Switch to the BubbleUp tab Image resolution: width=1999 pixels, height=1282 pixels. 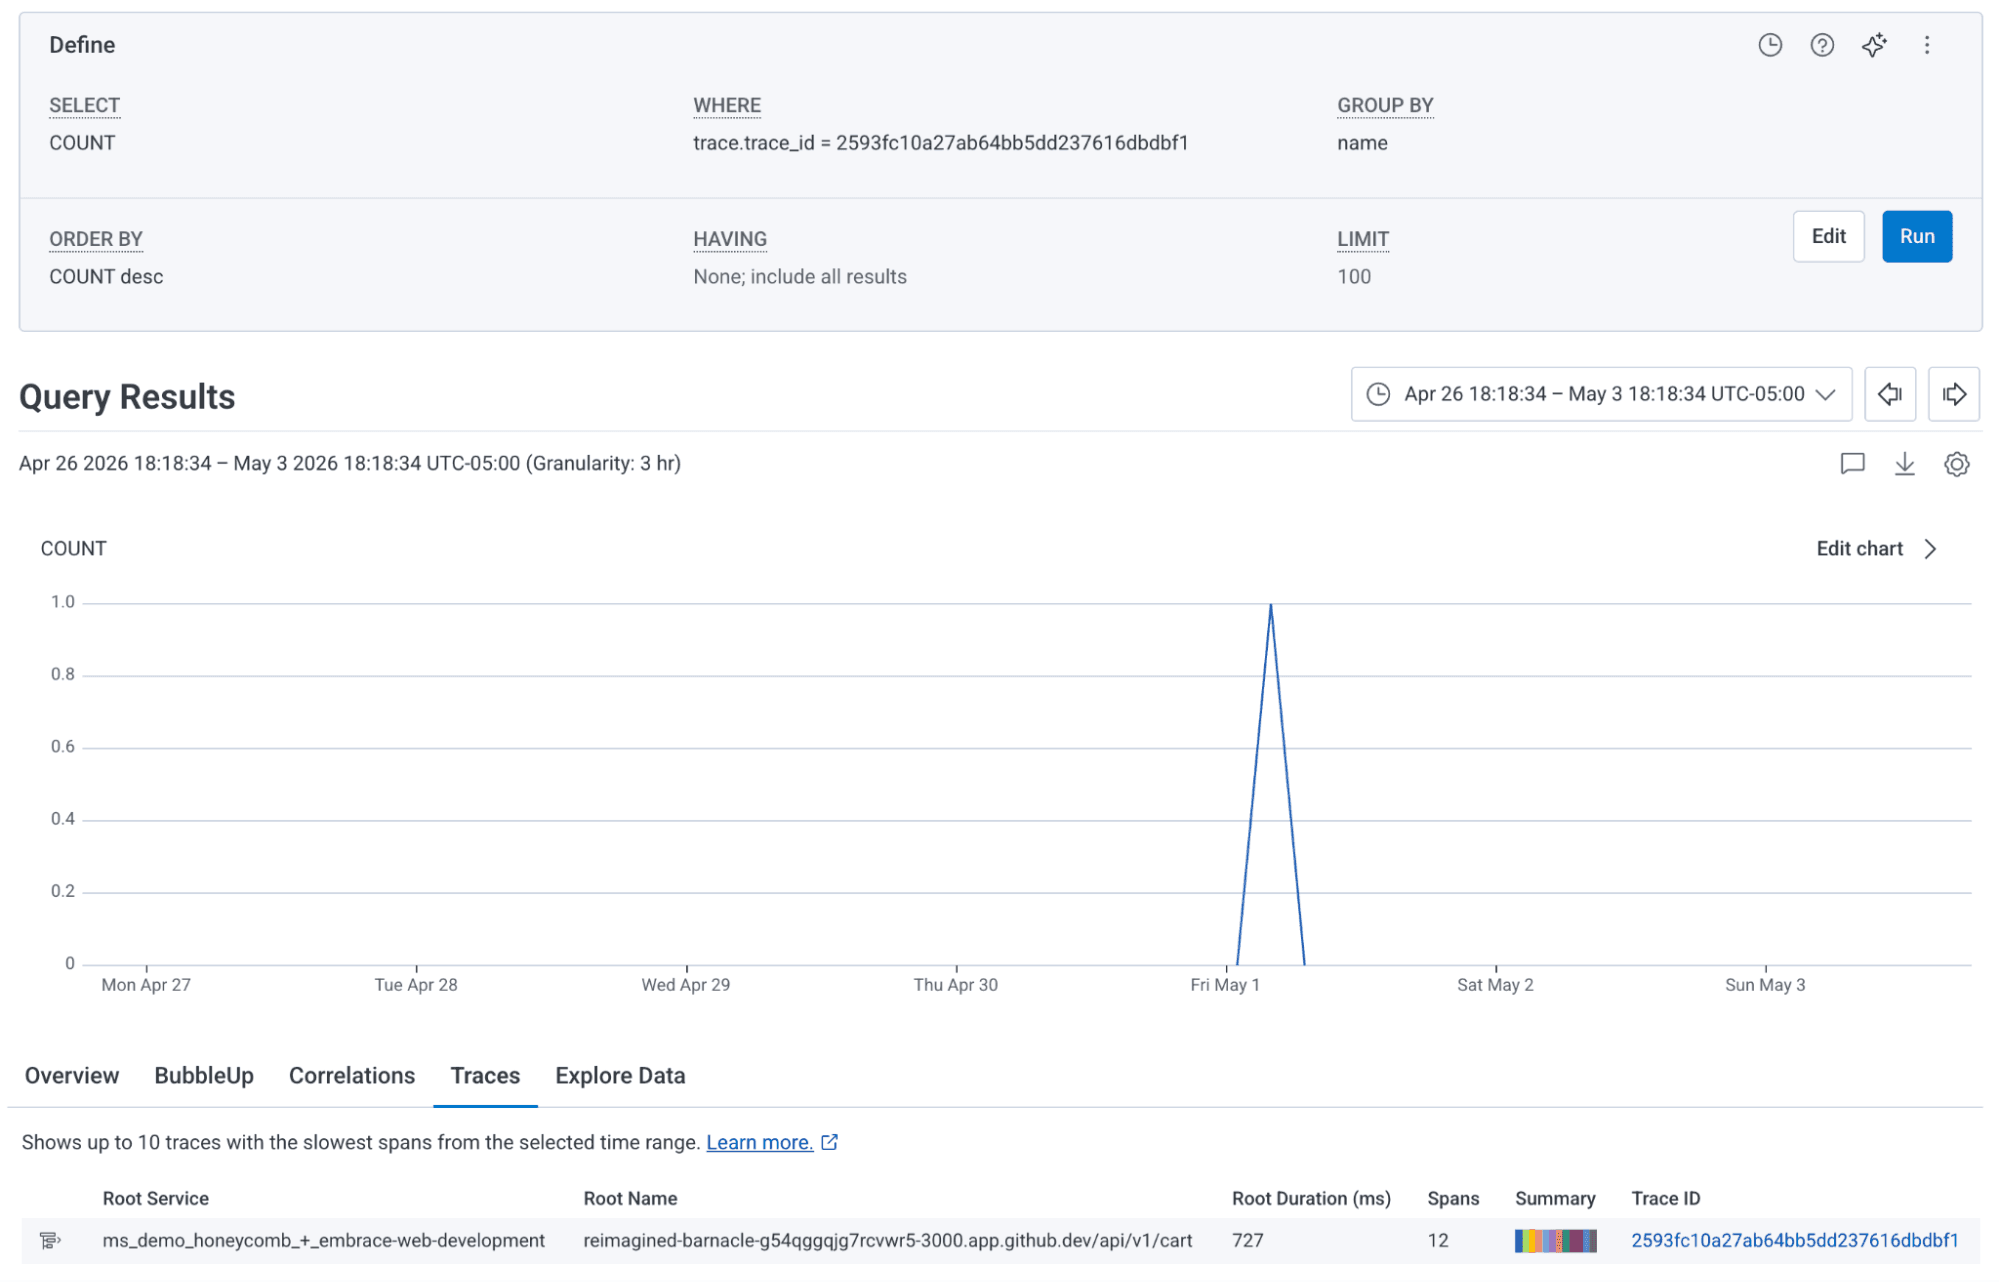(x=204, y=1076)
